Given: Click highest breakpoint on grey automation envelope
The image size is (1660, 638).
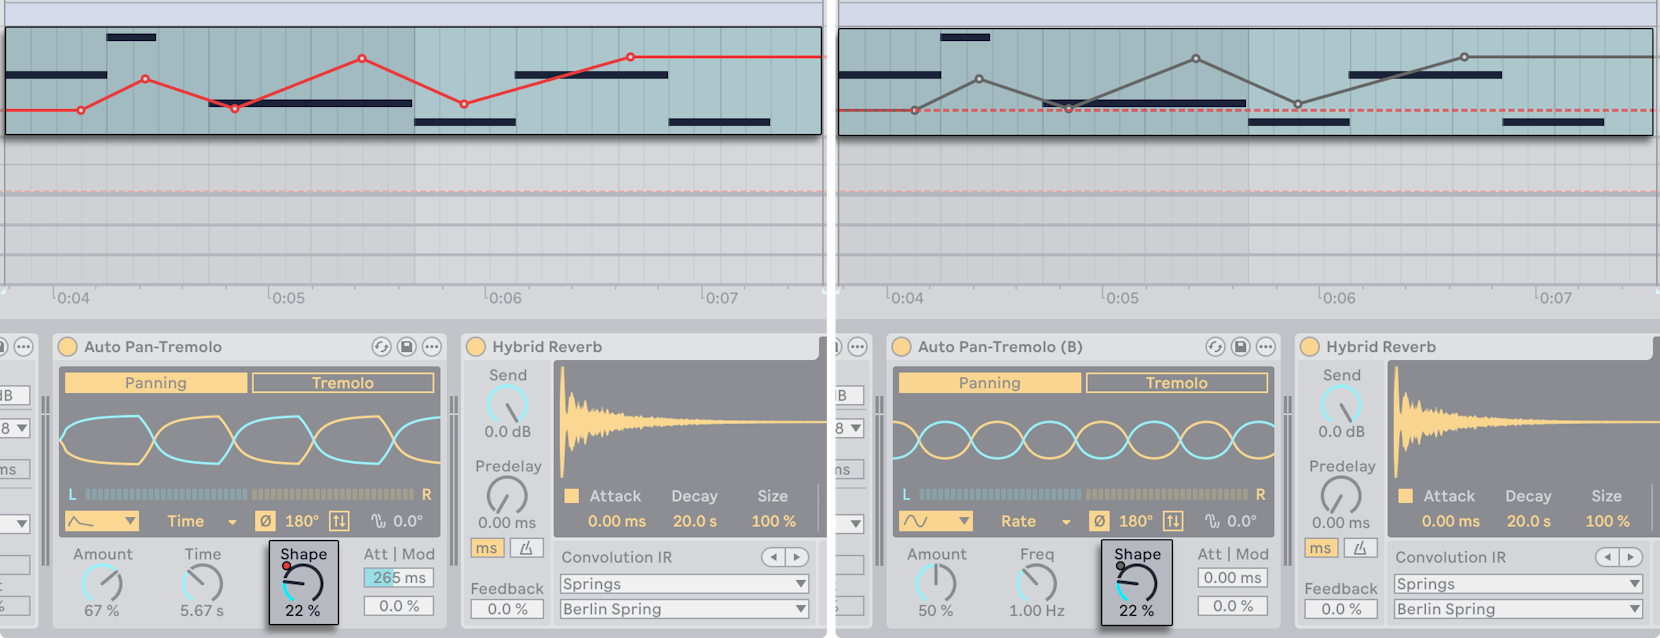Looking at the screenshot, I should [x=1464, y=57].
